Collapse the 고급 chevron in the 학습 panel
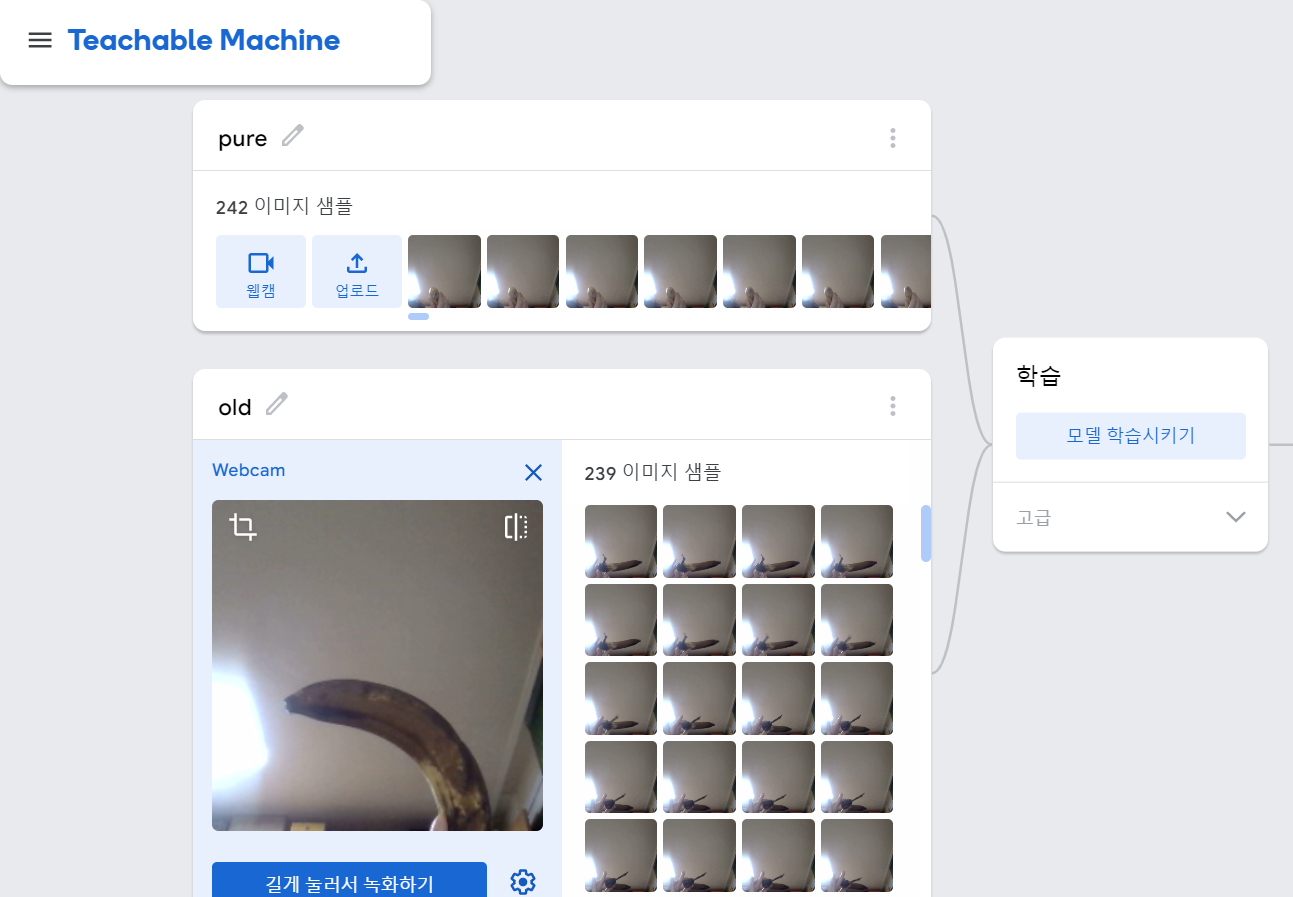Viewport: 1293px width, 897px height. point(1236,516)
